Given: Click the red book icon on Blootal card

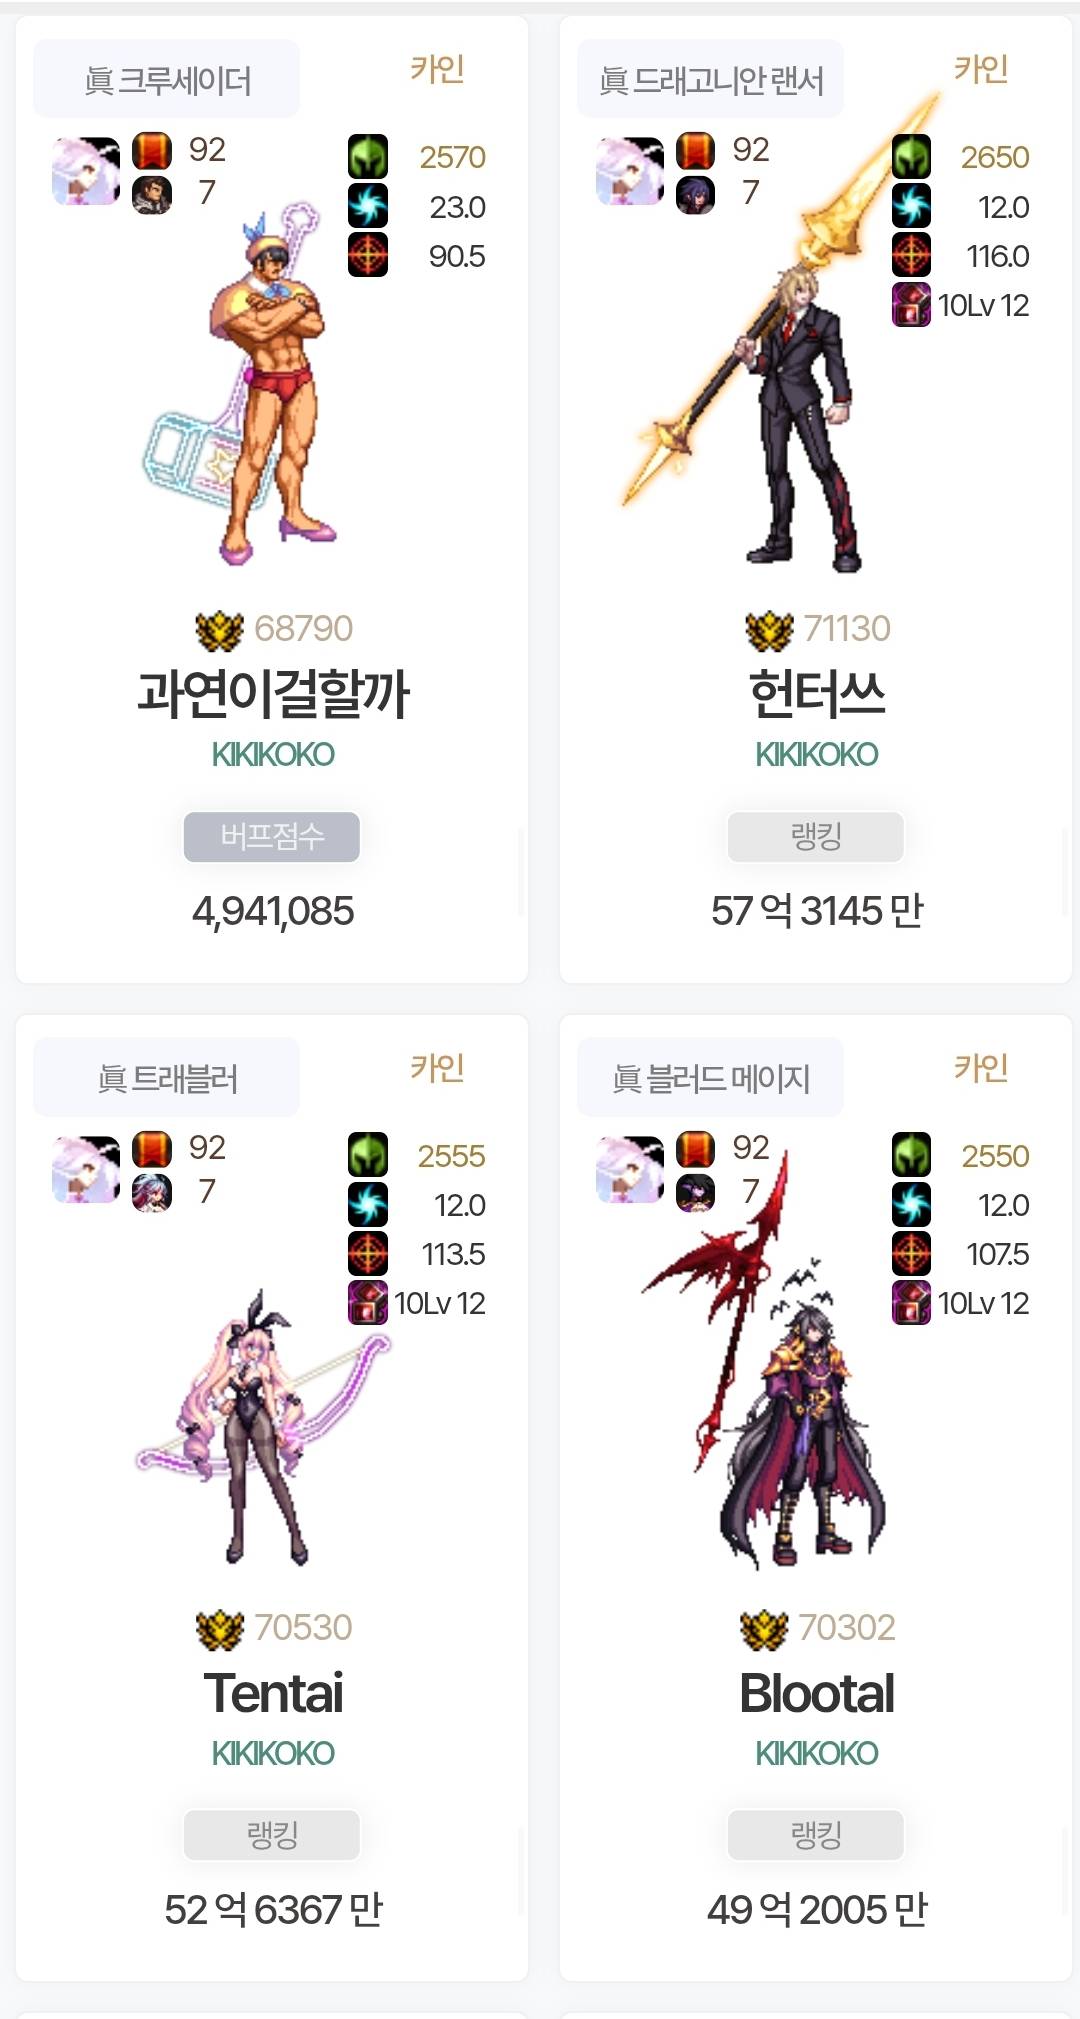Looking at the screenshot, I should (695, 1149).
